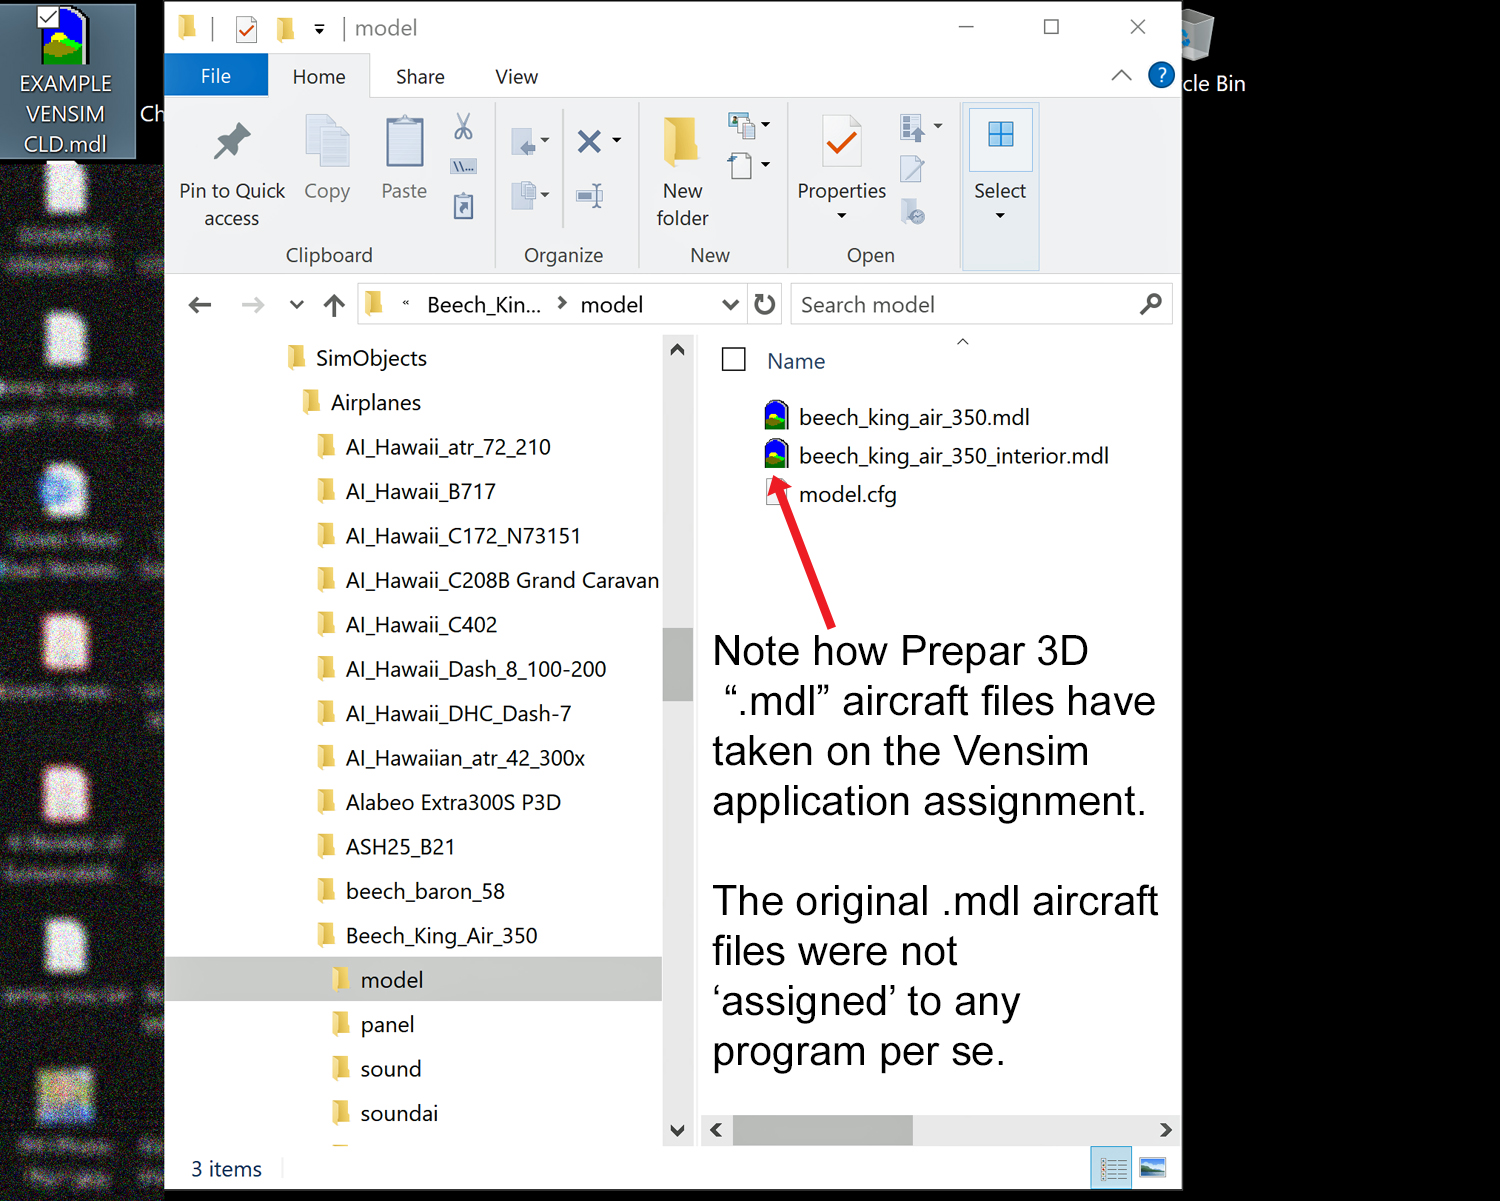Click the Edit icon in Open group
The width and height of the screenshot is (1500, 1201).
point(912,168)
